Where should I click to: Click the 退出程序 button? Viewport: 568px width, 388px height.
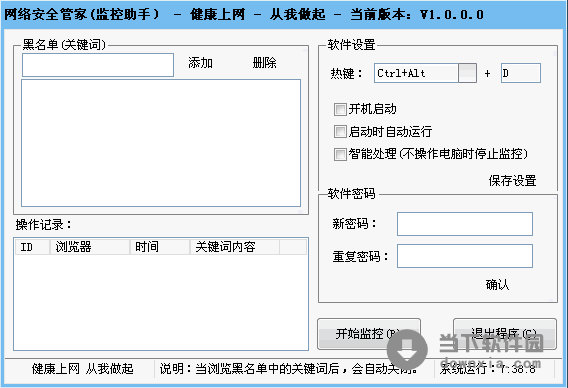(x=505, y=334)
